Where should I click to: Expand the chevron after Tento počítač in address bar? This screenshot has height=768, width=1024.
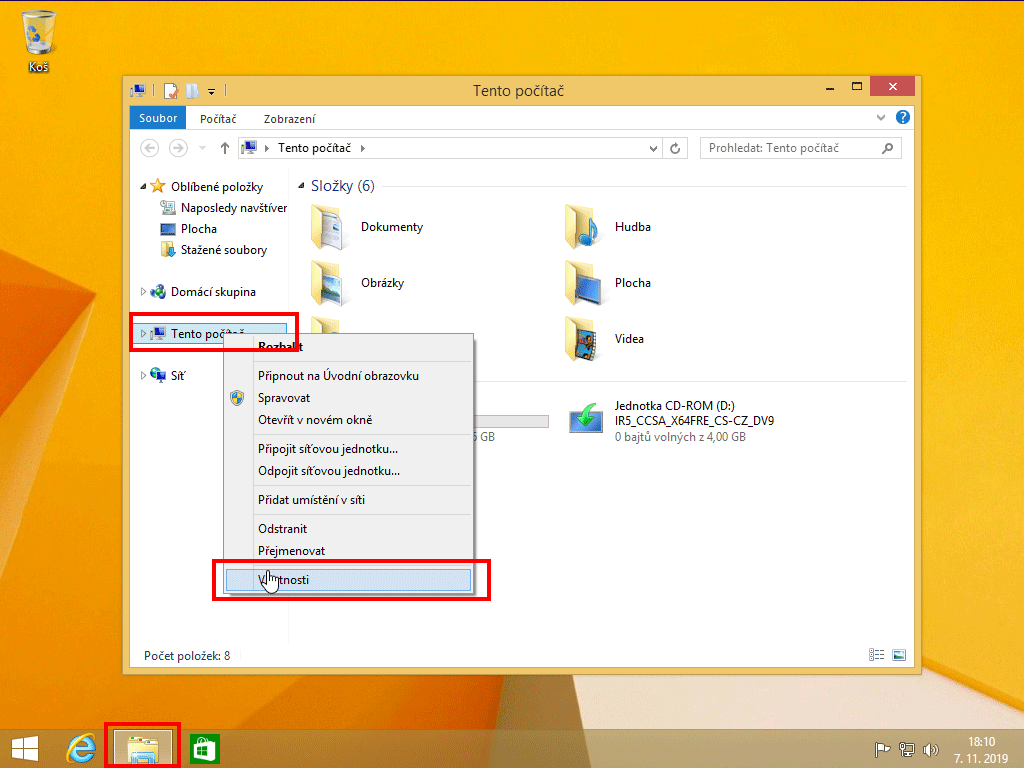click(x=363, y=148)
